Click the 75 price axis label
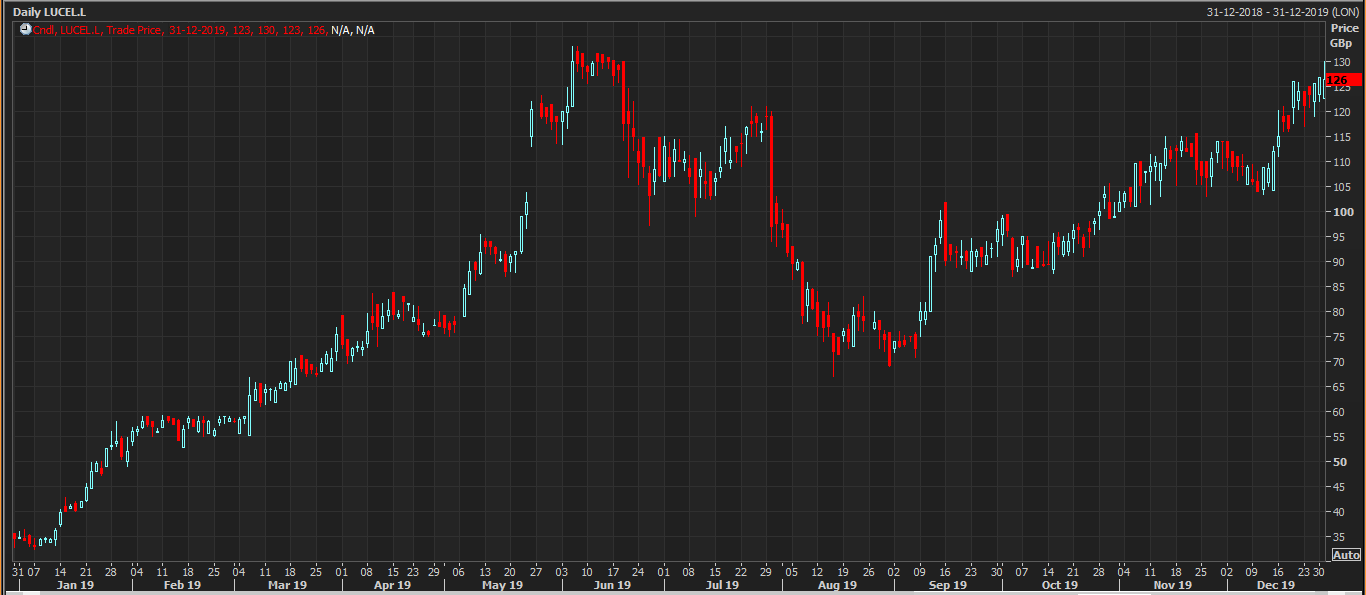 (1338, 337)
